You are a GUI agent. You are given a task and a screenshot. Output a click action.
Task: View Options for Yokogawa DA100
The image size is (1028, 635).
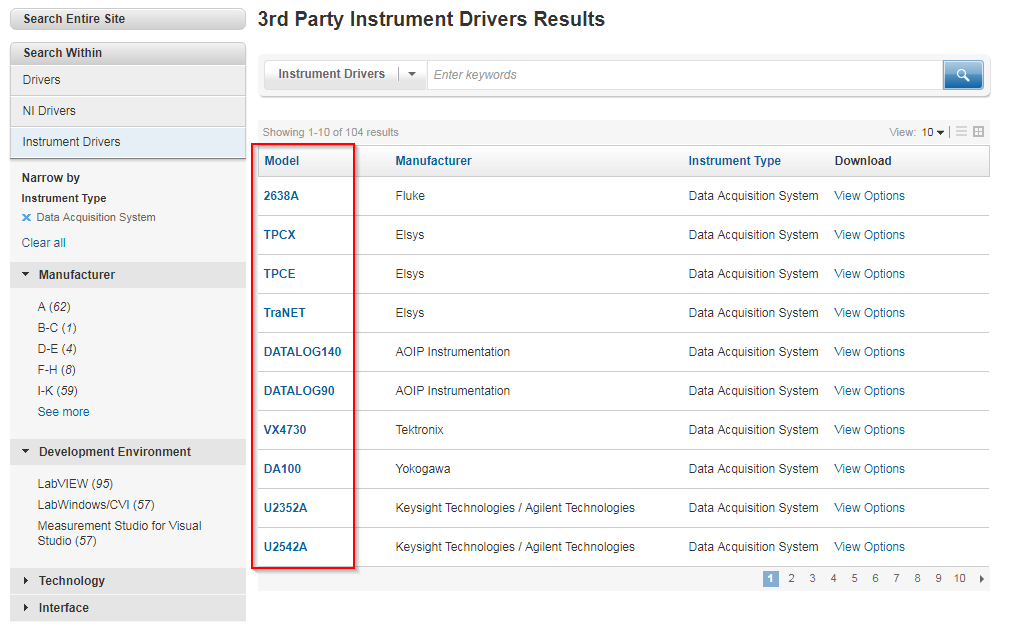coord(869,469)
